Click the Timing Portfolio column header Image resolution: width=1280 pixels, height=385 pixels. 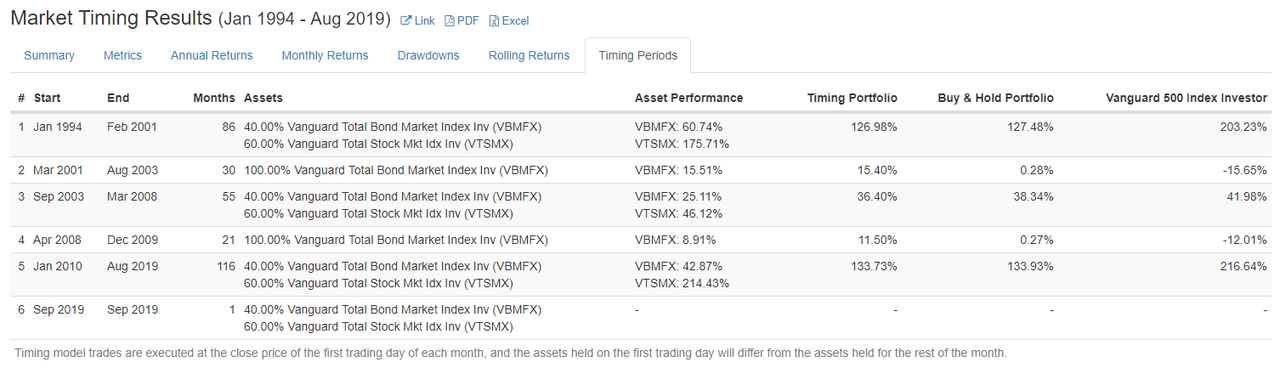click(852, 98)
